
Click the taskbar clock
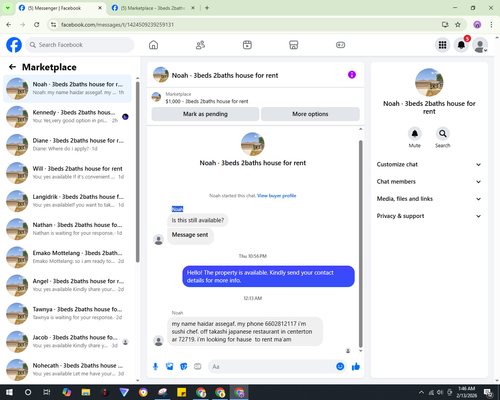466,392
